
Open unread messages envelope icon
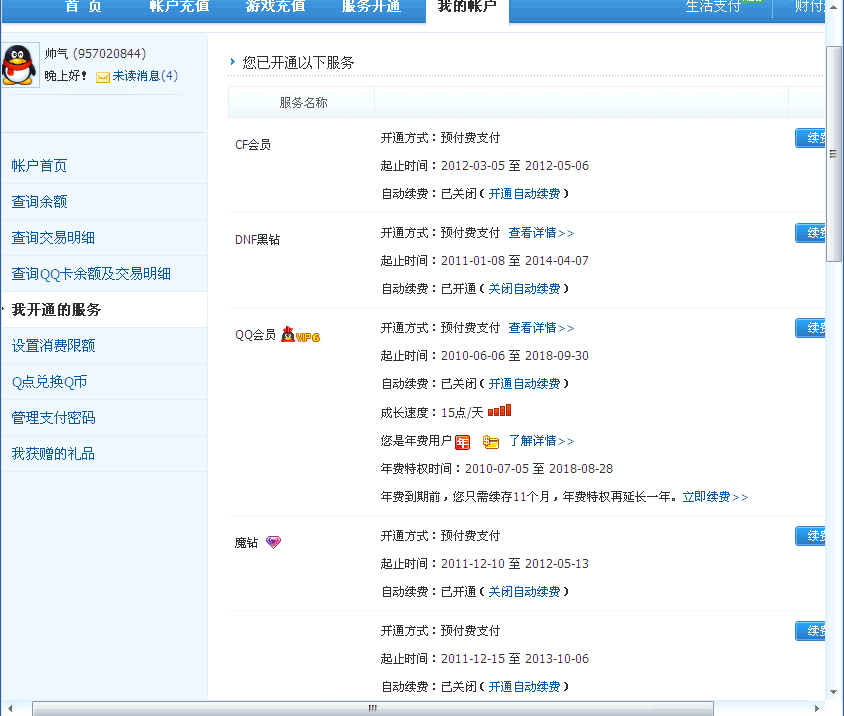point(103,77)
